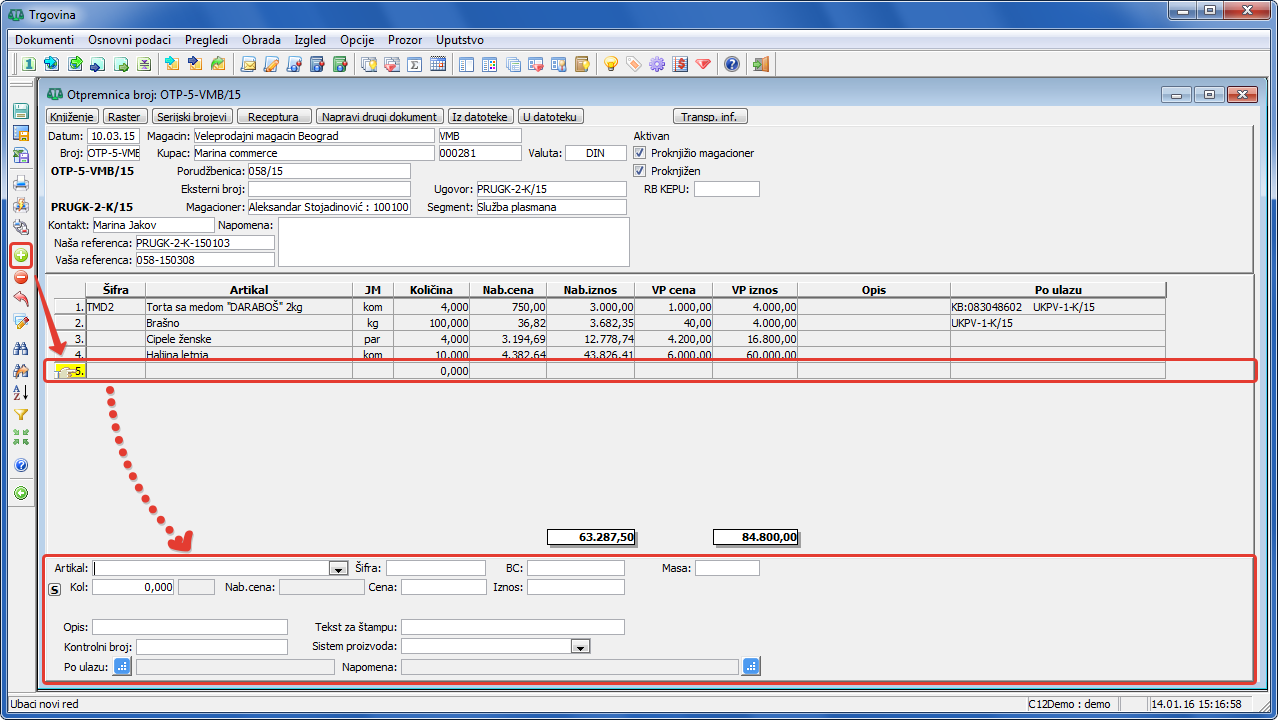This screenshot has height=720, width=1278.
Task: Open the Pregledi menu
Action: 206,40
